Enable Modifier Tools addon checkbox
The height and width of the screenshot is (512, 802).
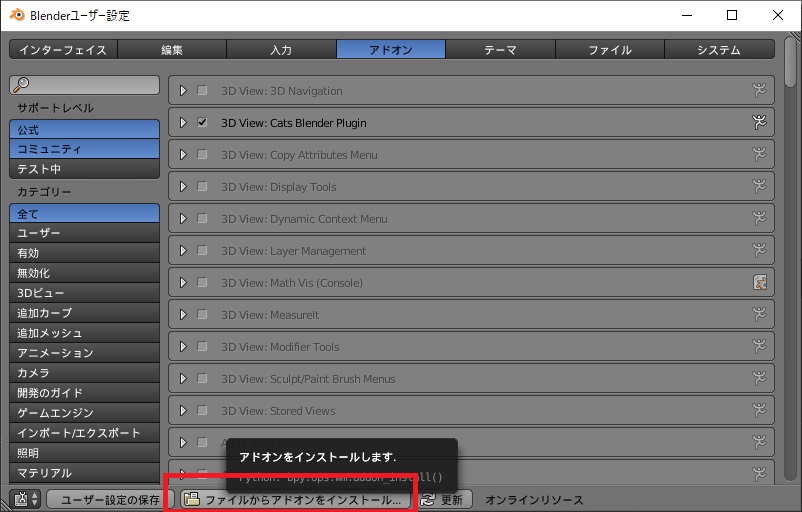point(202,346)
